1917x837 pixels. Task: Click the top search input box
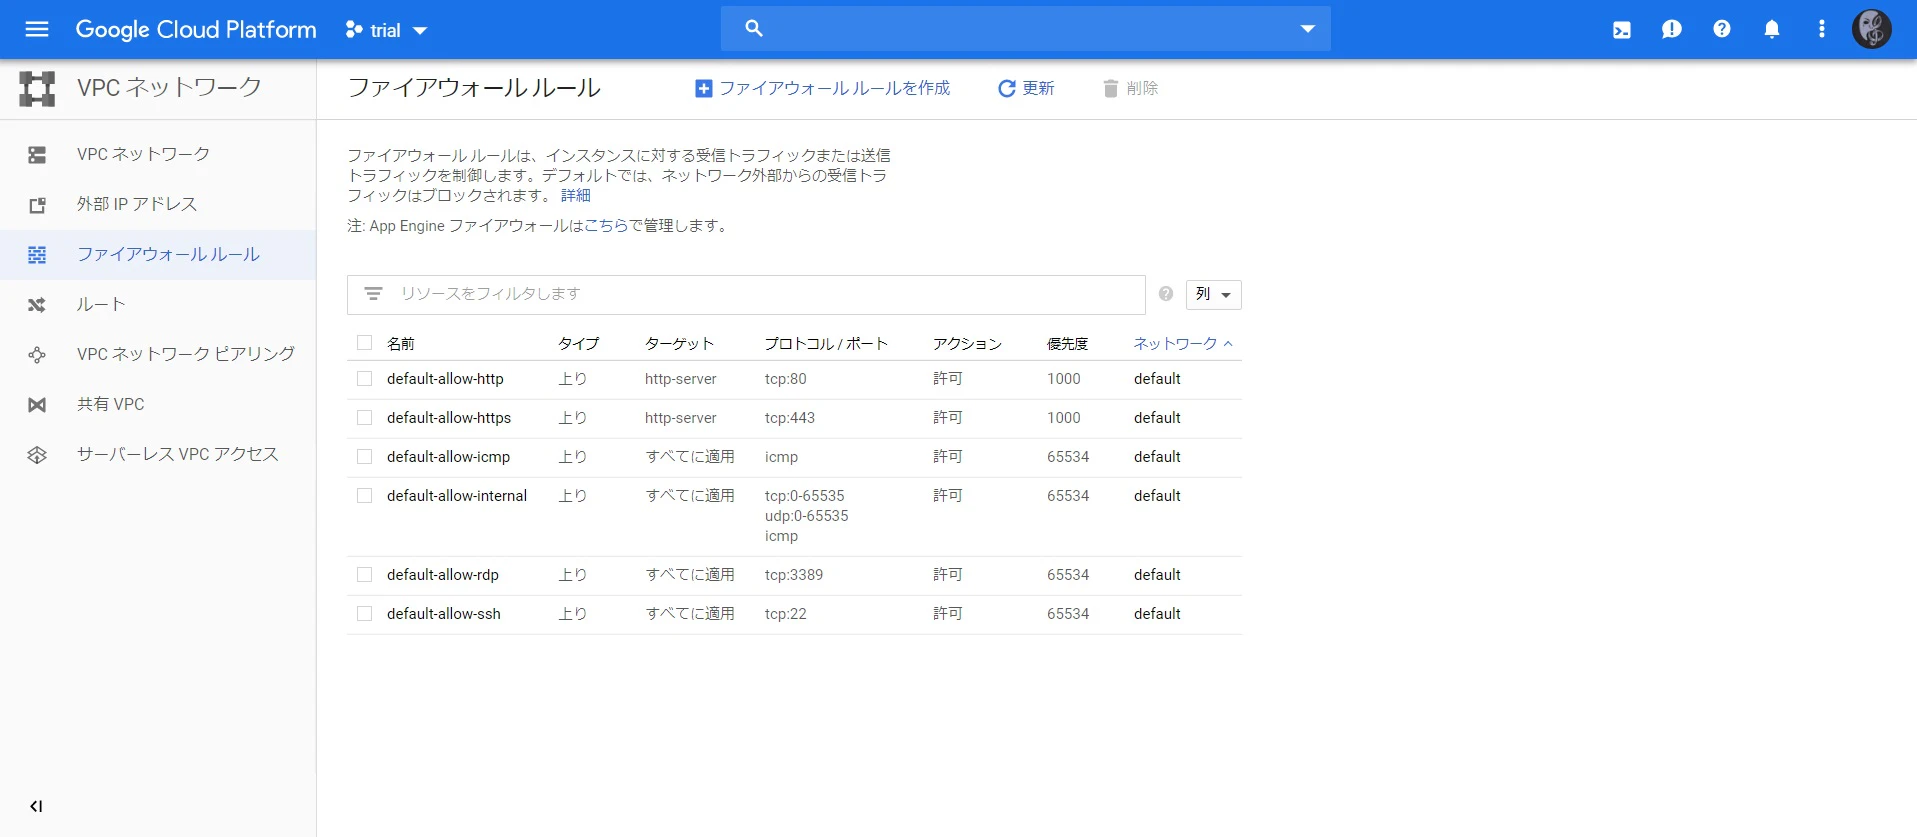click(1025, 29)
